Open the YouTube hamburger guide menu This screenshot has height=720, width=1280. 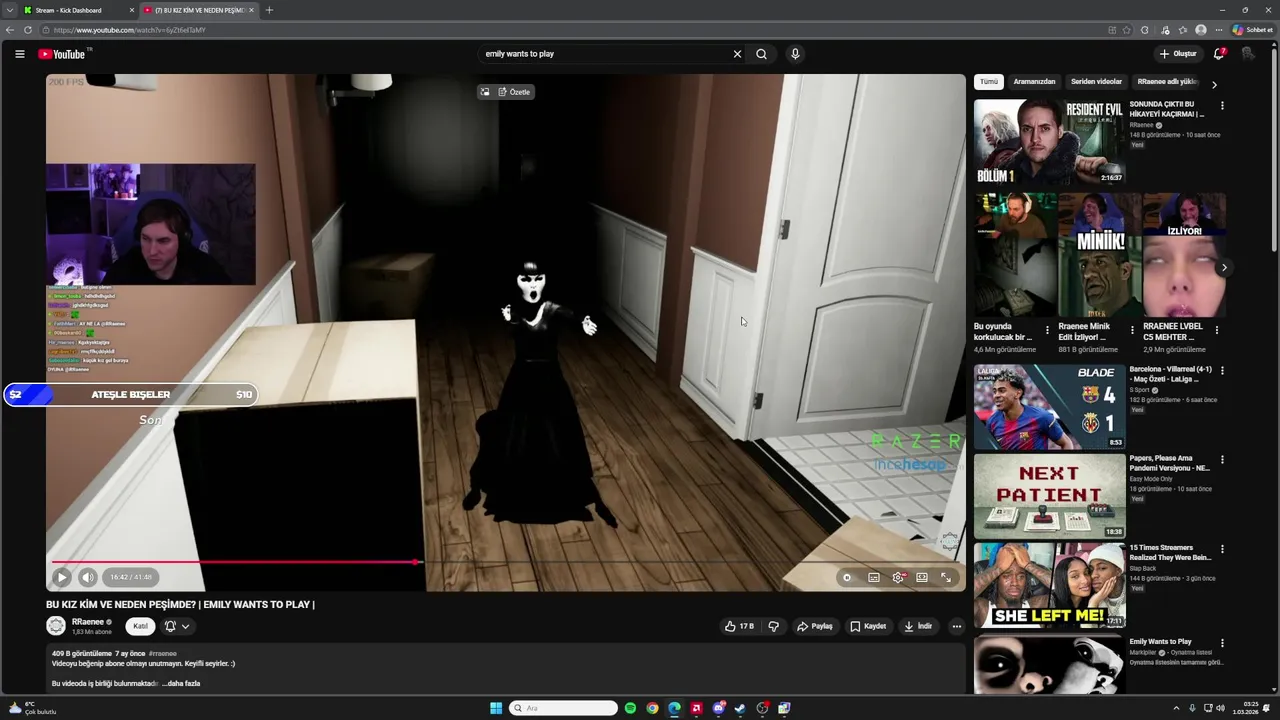20,54
